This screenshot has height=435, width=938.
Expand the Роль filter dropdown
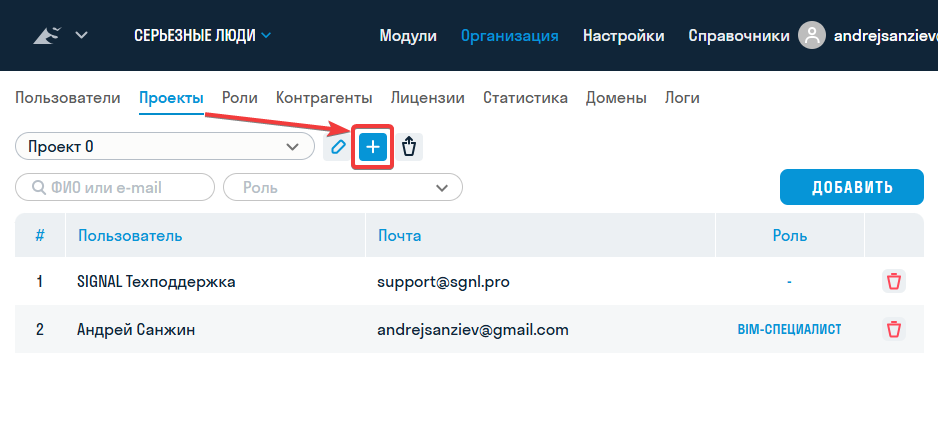click(342, 187)
